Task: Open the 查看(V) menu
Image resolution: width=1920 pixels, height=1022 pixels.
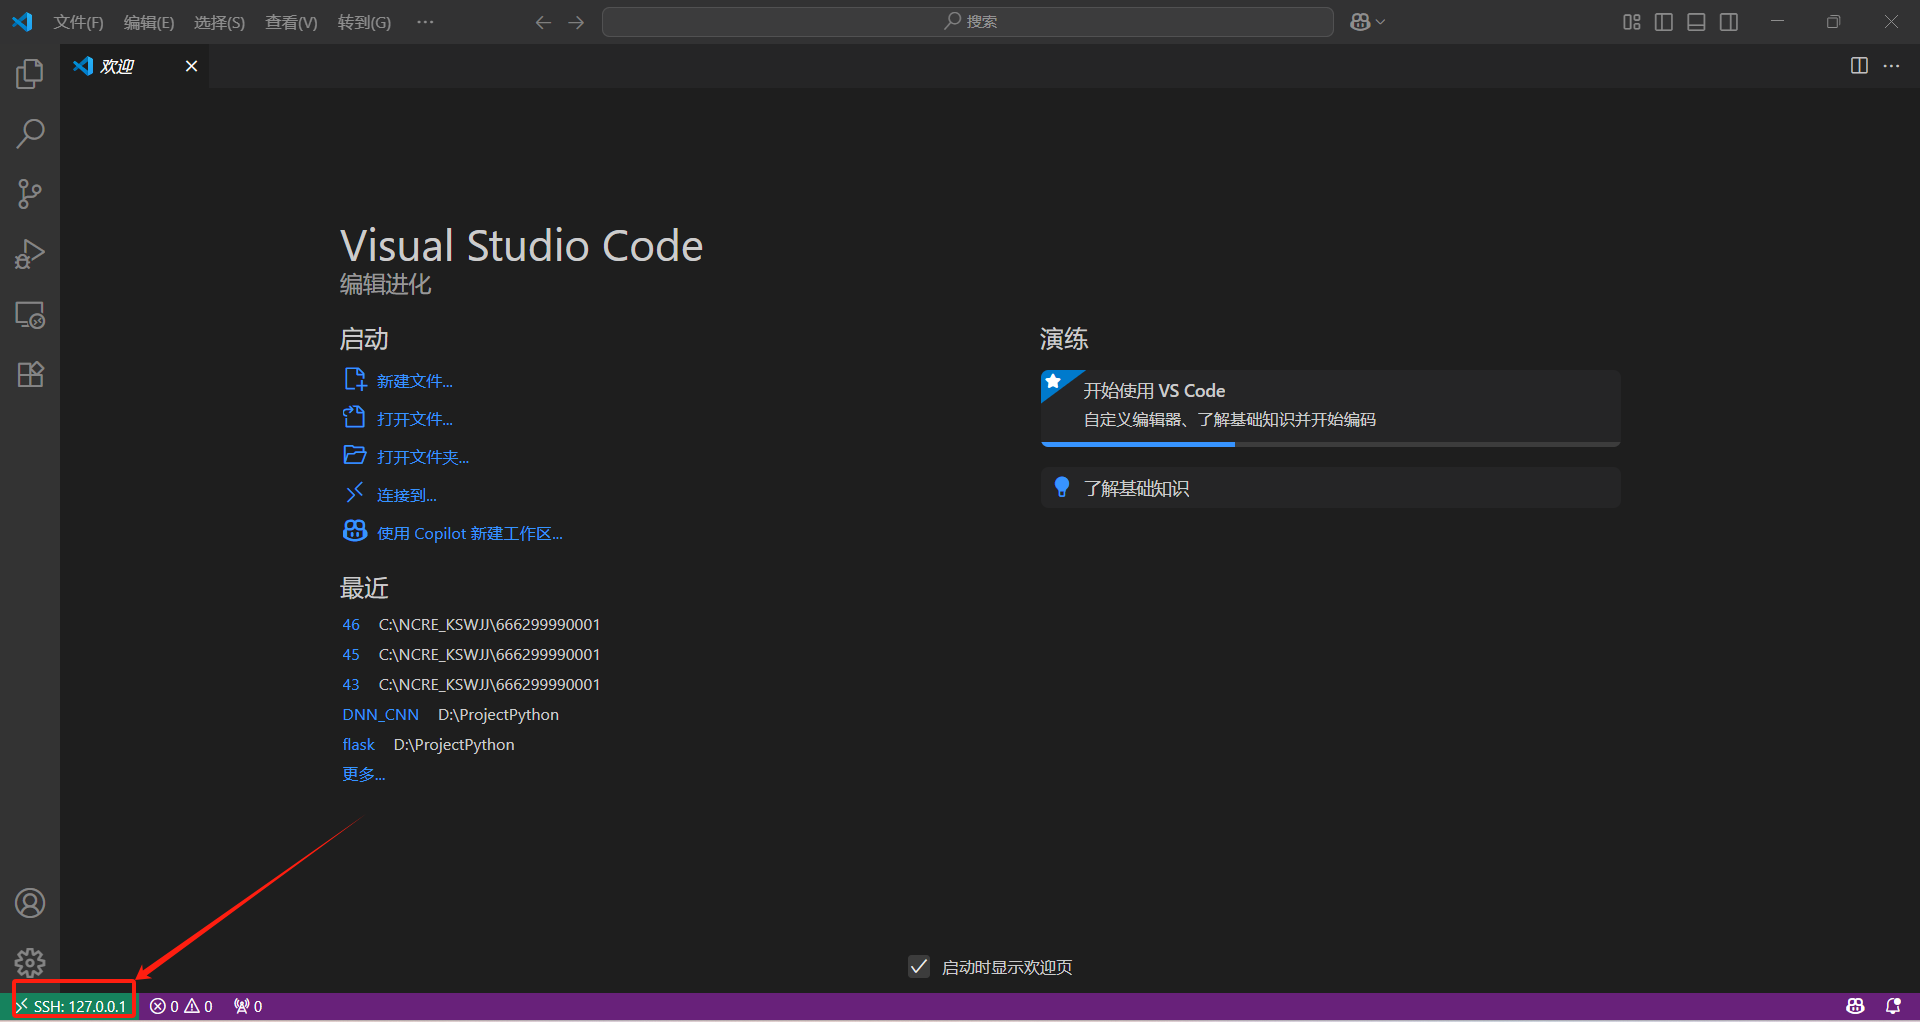Action: [x=291, y=22]
